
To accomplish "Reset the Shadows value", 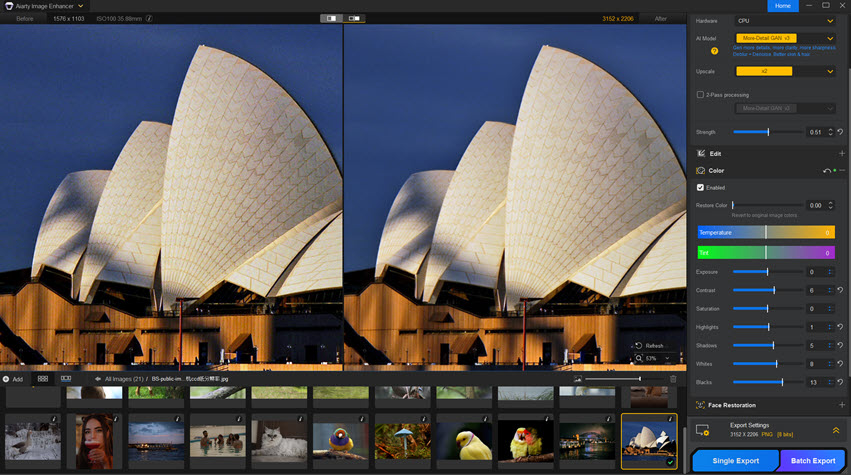I will pos(840,345).
